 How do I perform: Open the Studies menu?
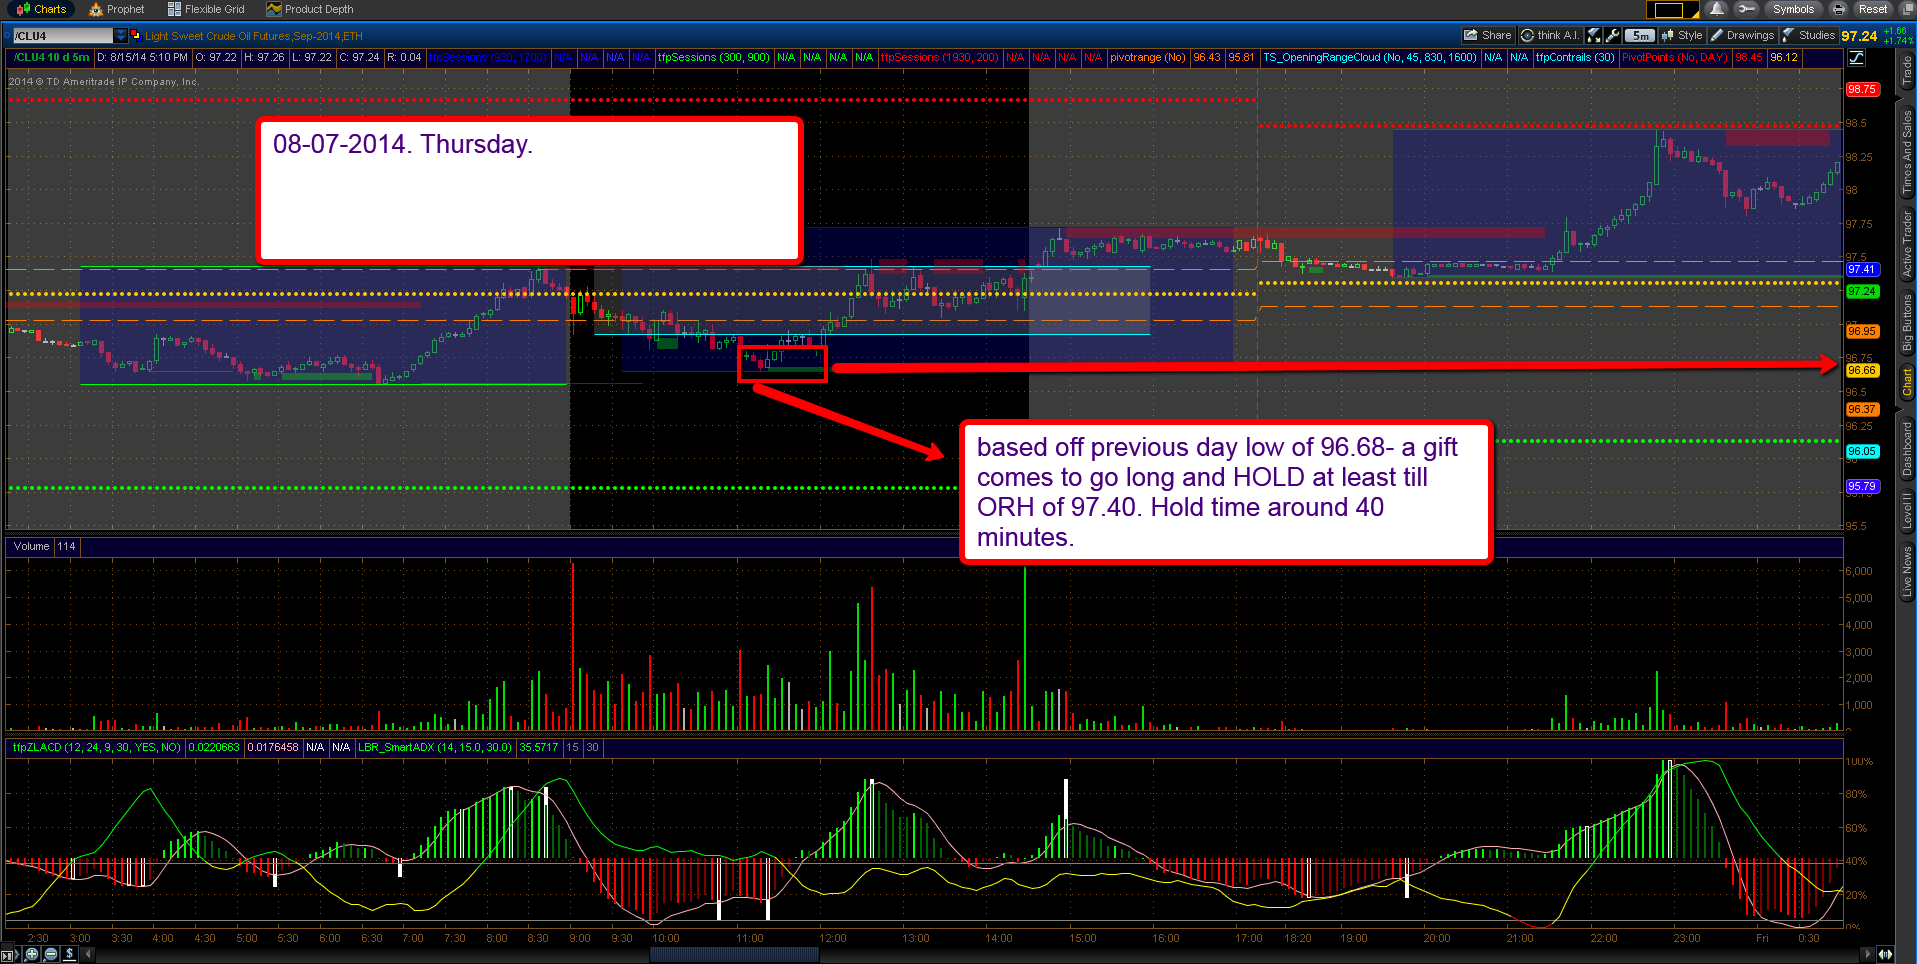pyautogui.click(x=1809, y=35)
